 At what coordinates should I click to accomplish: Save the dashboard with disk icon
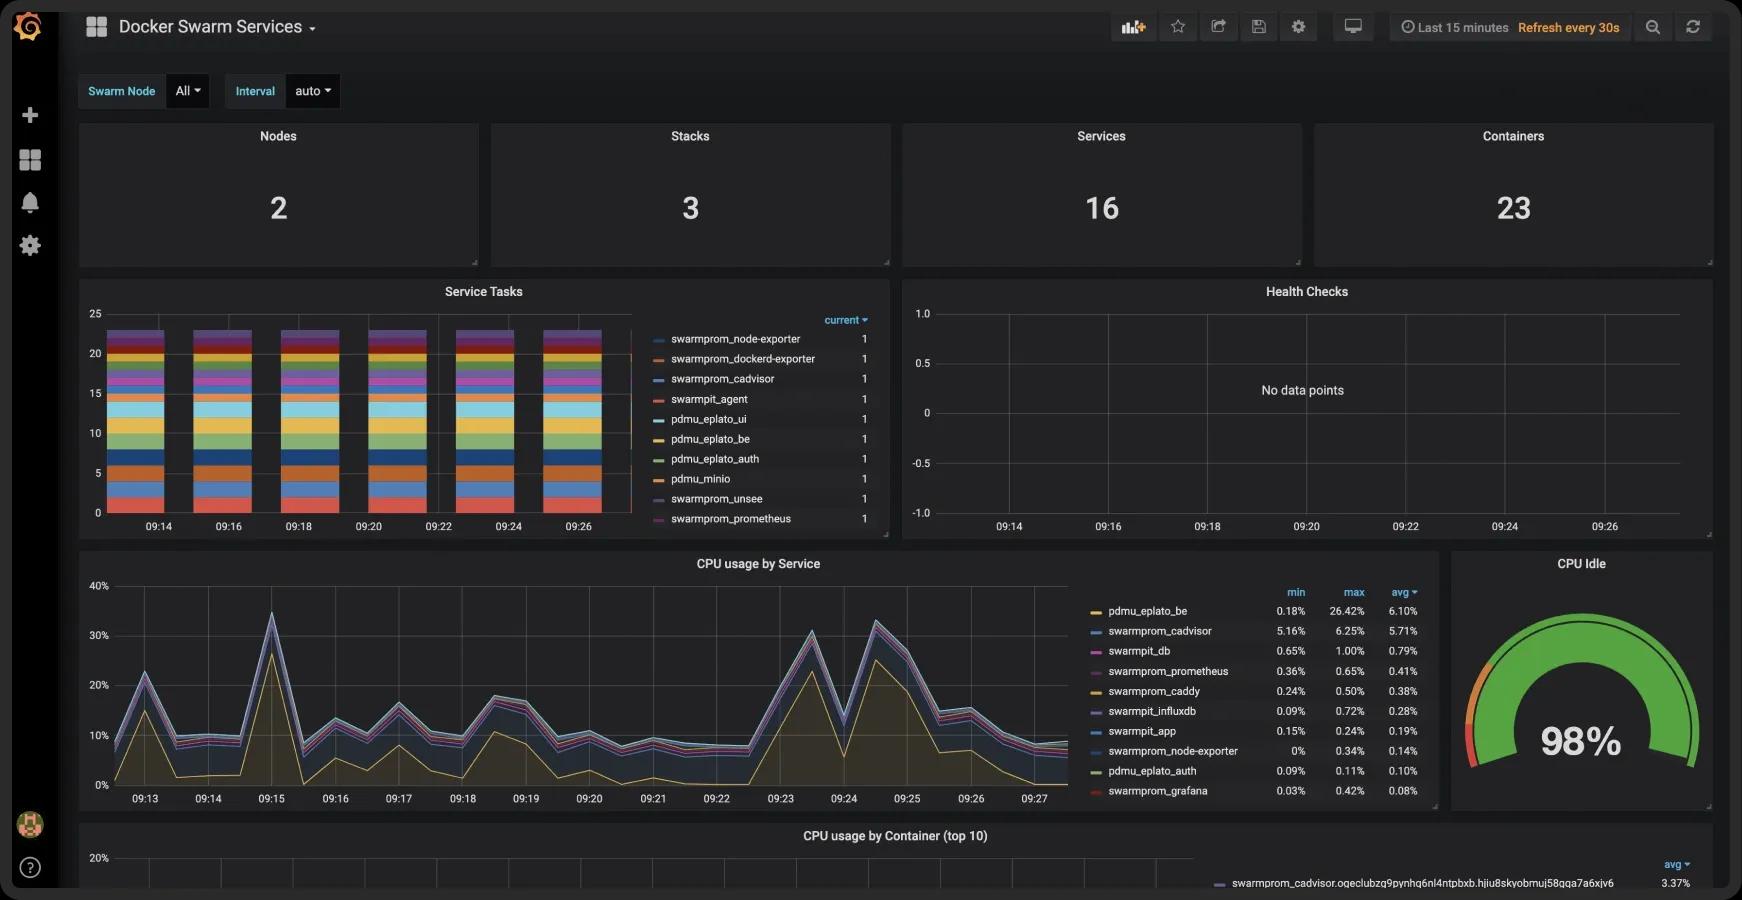(1259, 27)
